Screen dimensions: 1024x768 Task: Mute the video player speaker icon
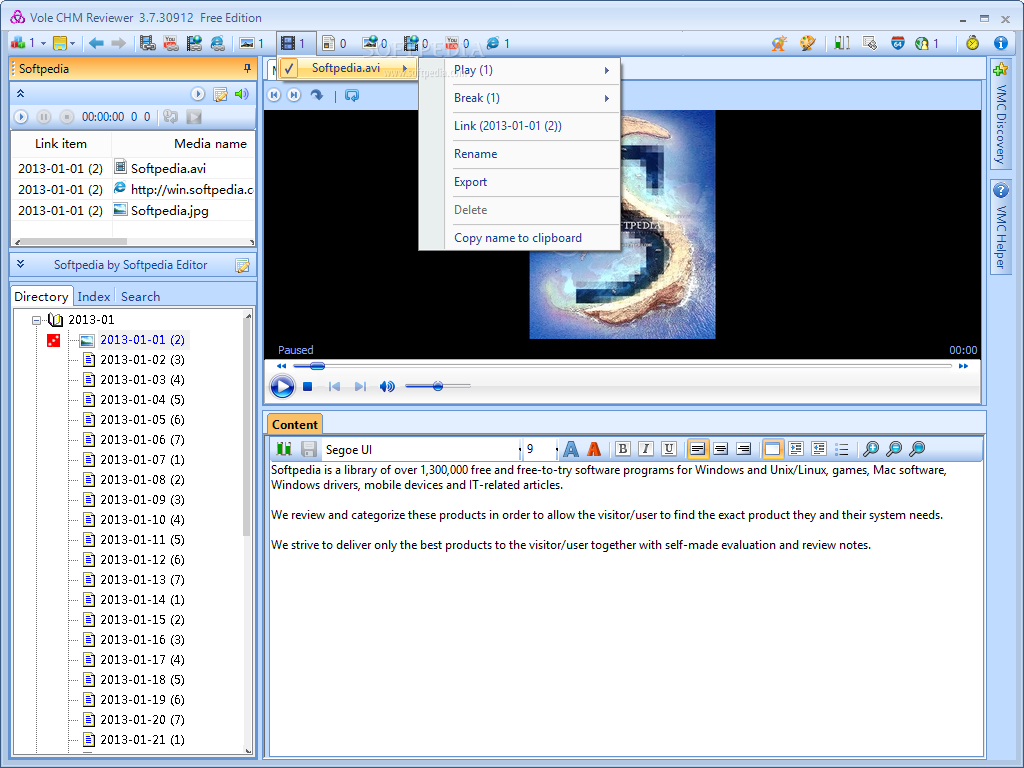coord(387,387)
